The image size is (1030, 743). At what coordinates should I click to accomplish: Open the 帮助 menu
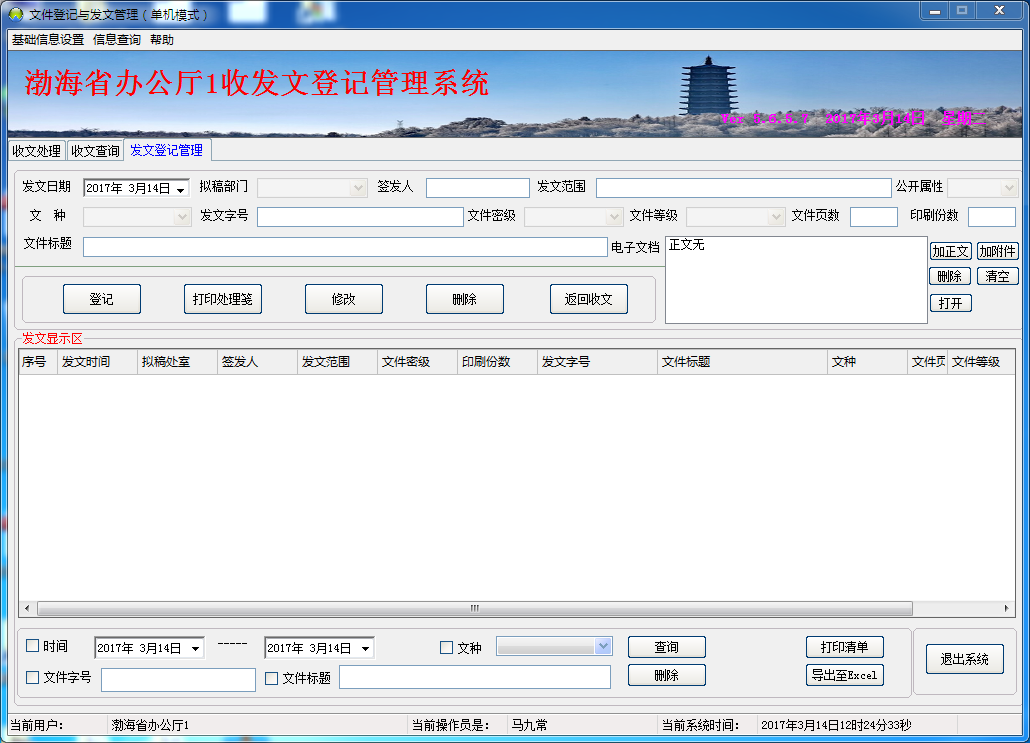click(x=162, y=40)
